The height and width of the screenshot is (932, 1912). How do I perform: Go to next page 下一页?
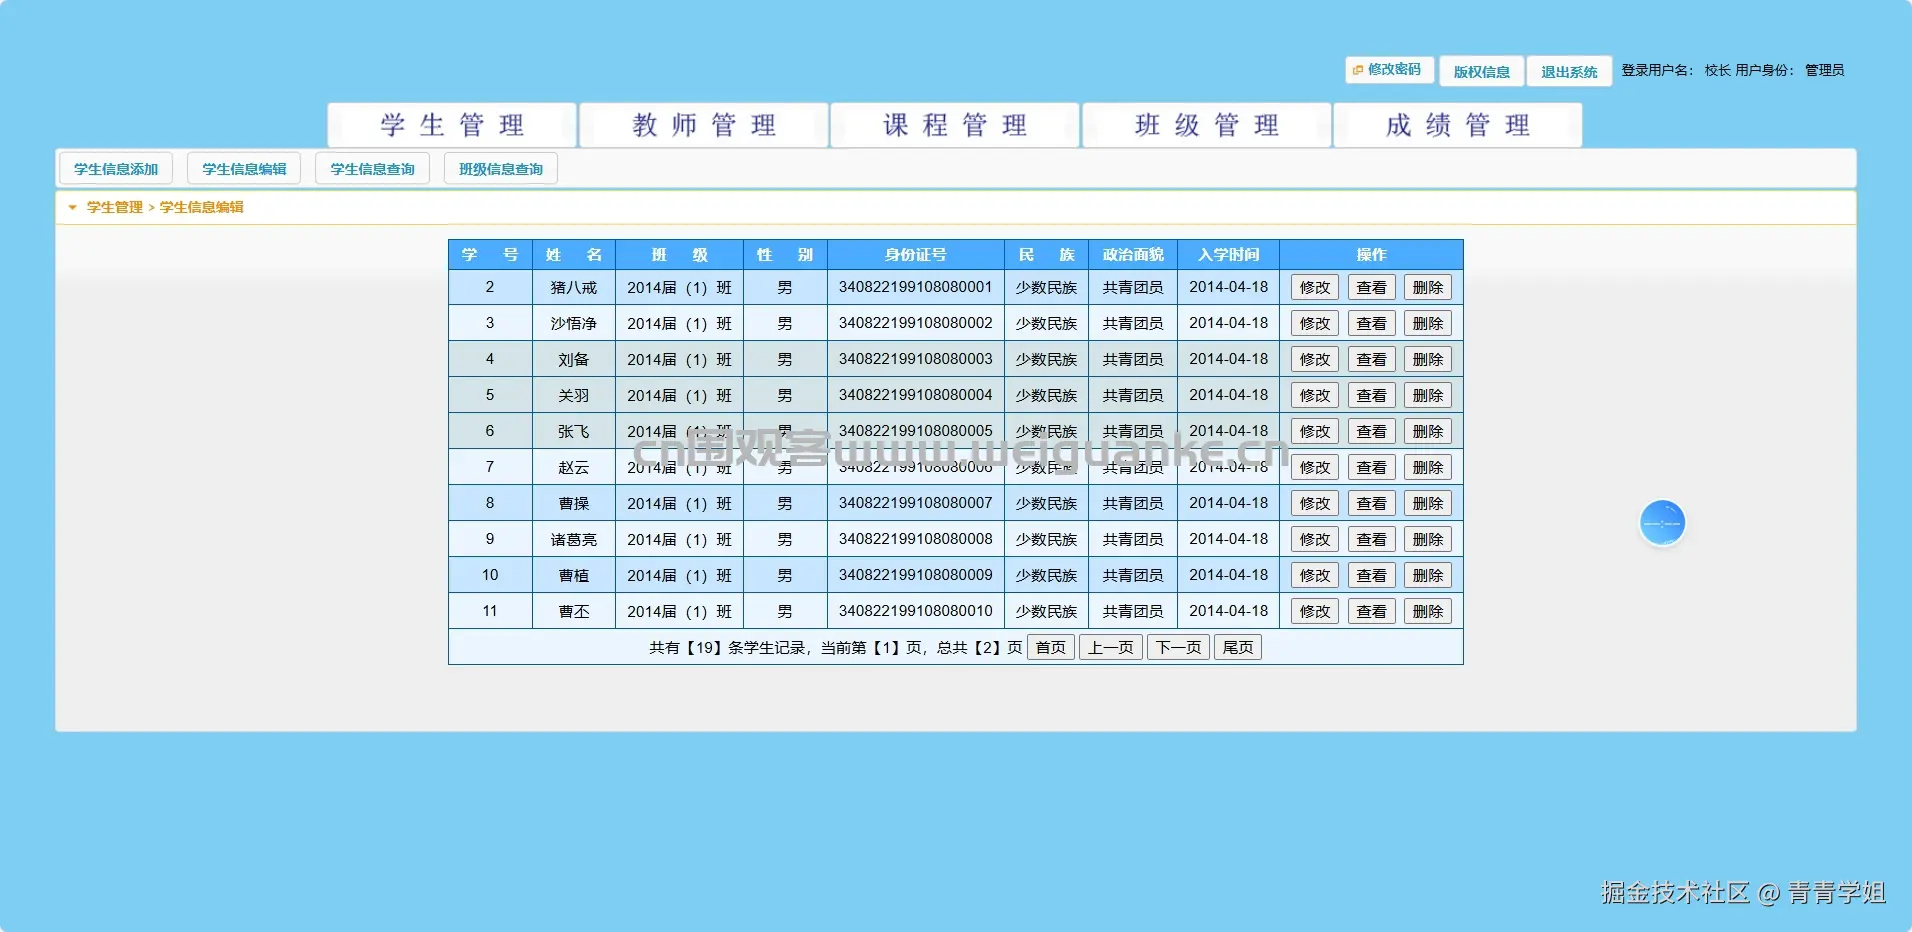coord(1179,648)
